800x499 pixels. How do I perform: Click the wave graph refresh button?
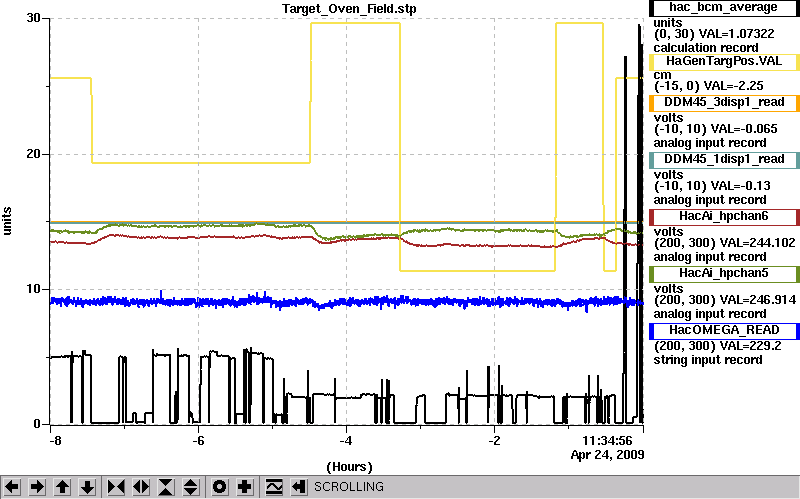point(274,487)
